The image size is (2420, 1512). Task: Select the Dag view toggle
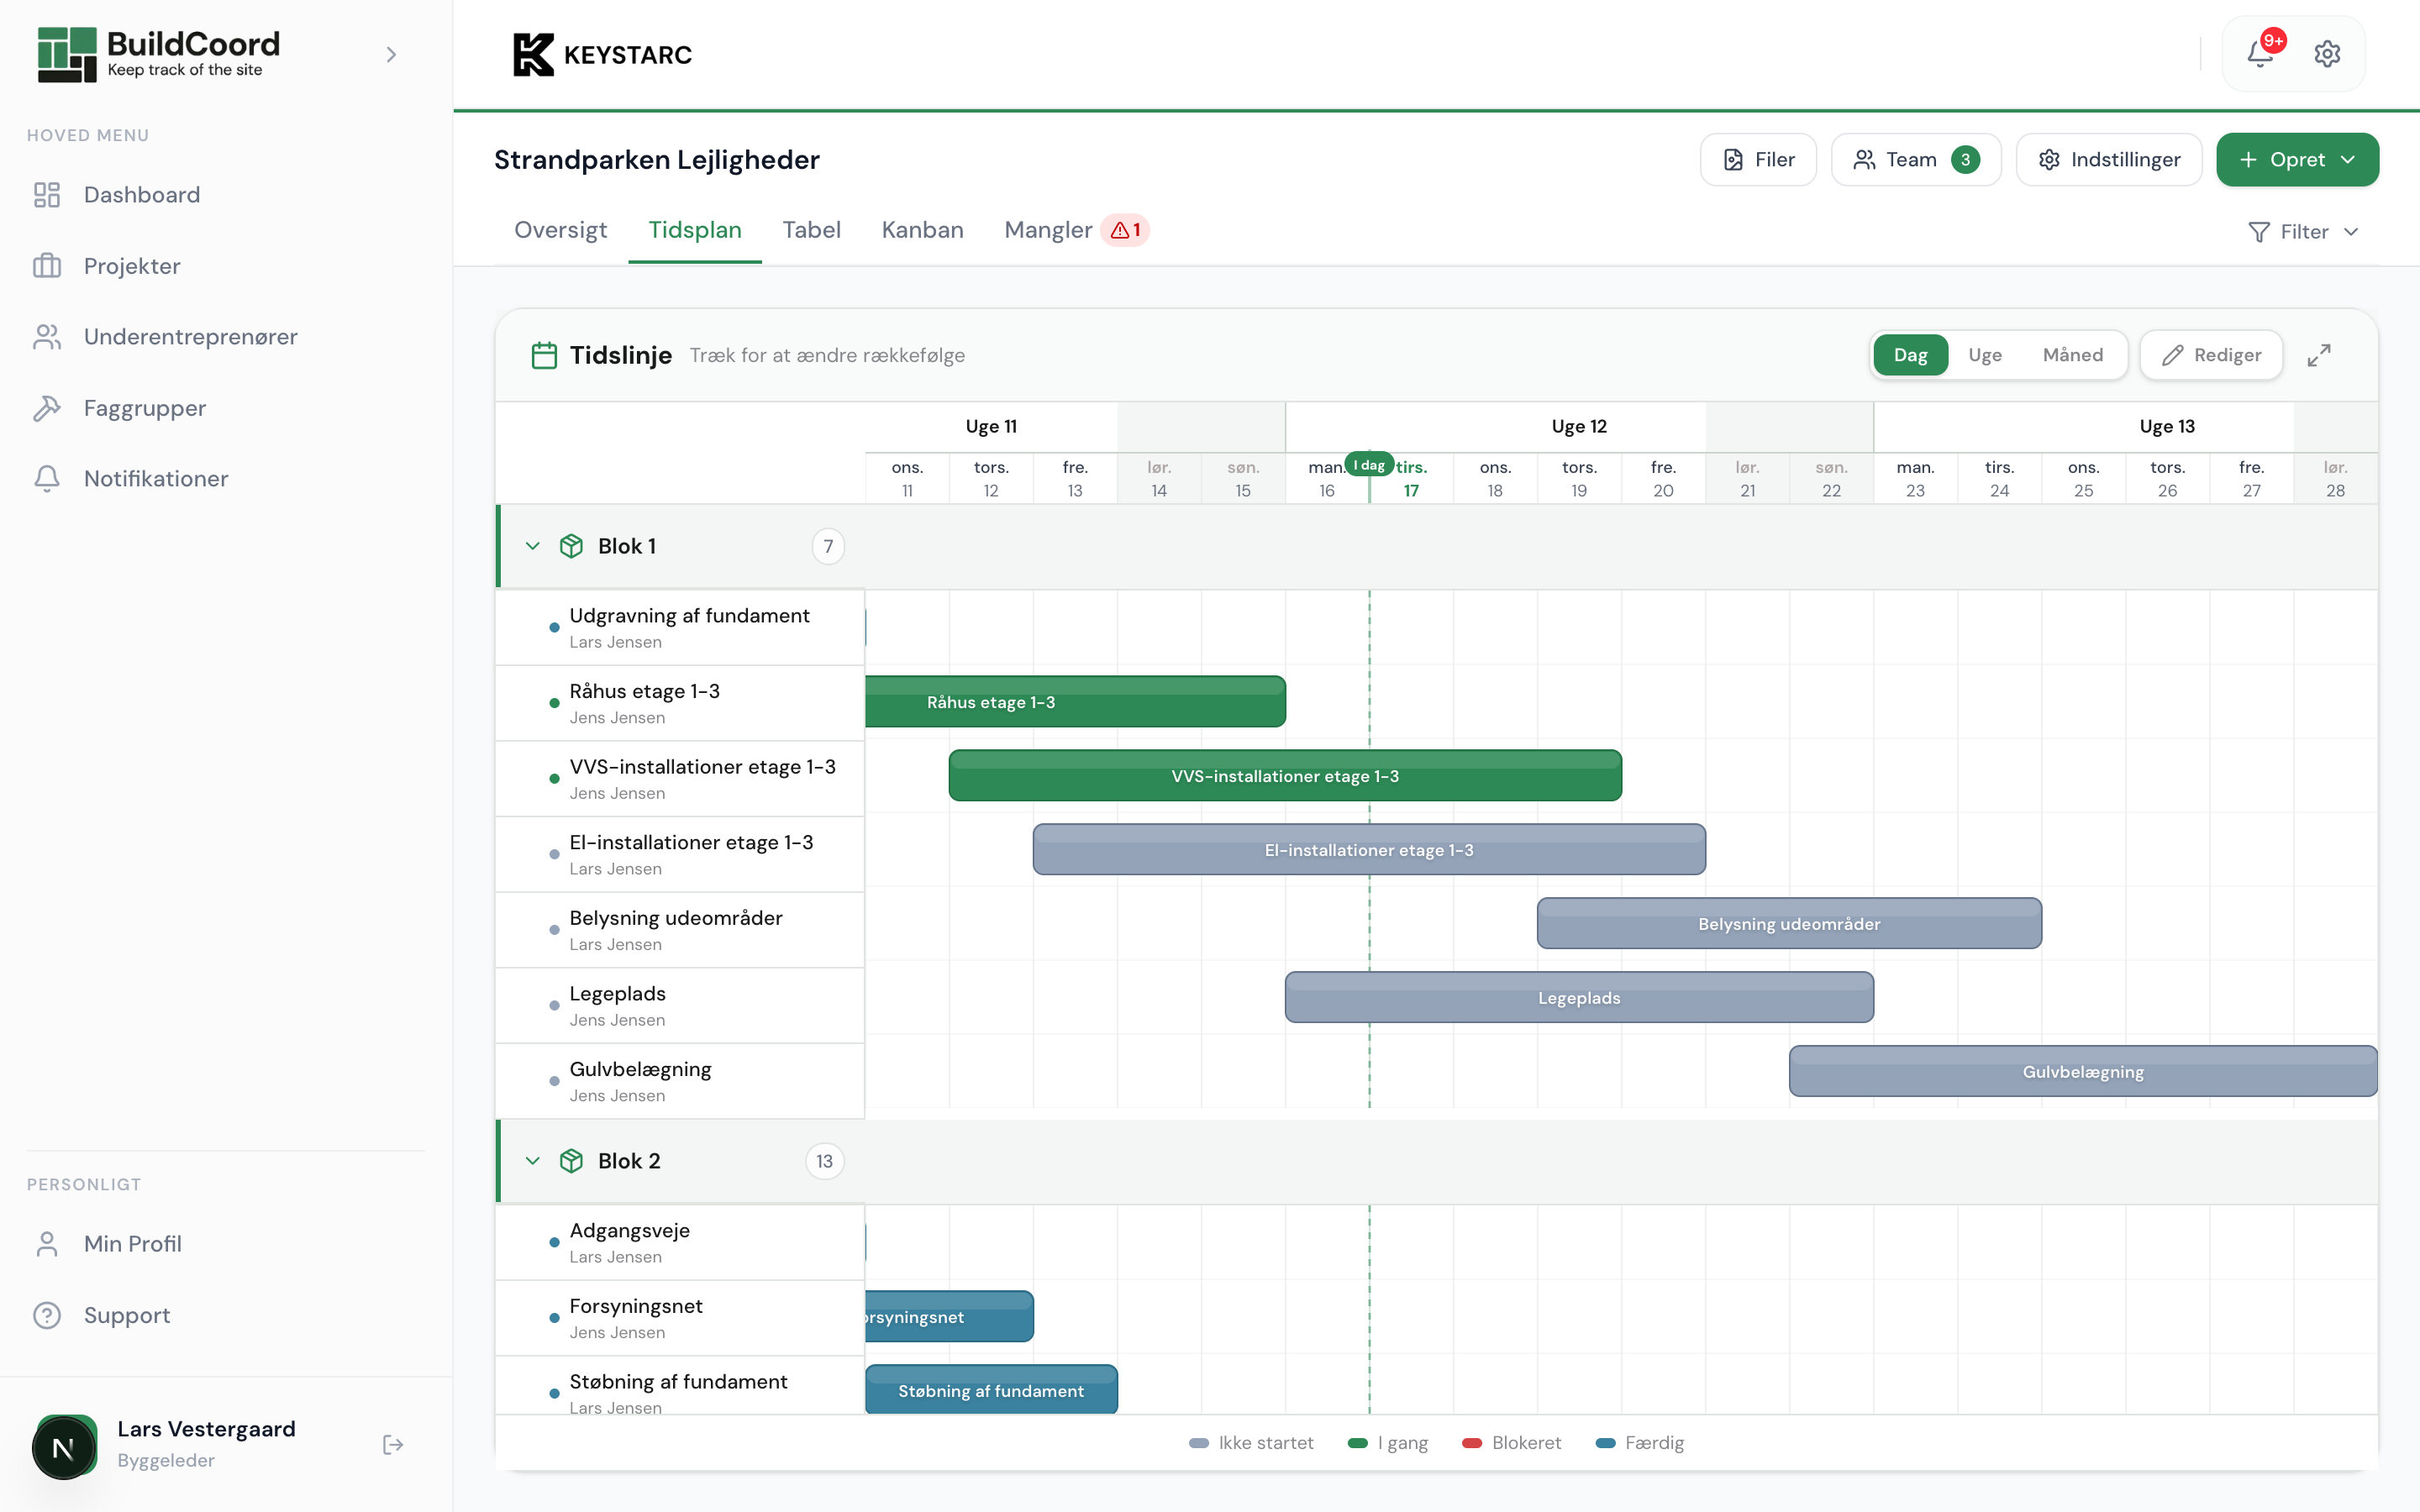coord(1910,355)
